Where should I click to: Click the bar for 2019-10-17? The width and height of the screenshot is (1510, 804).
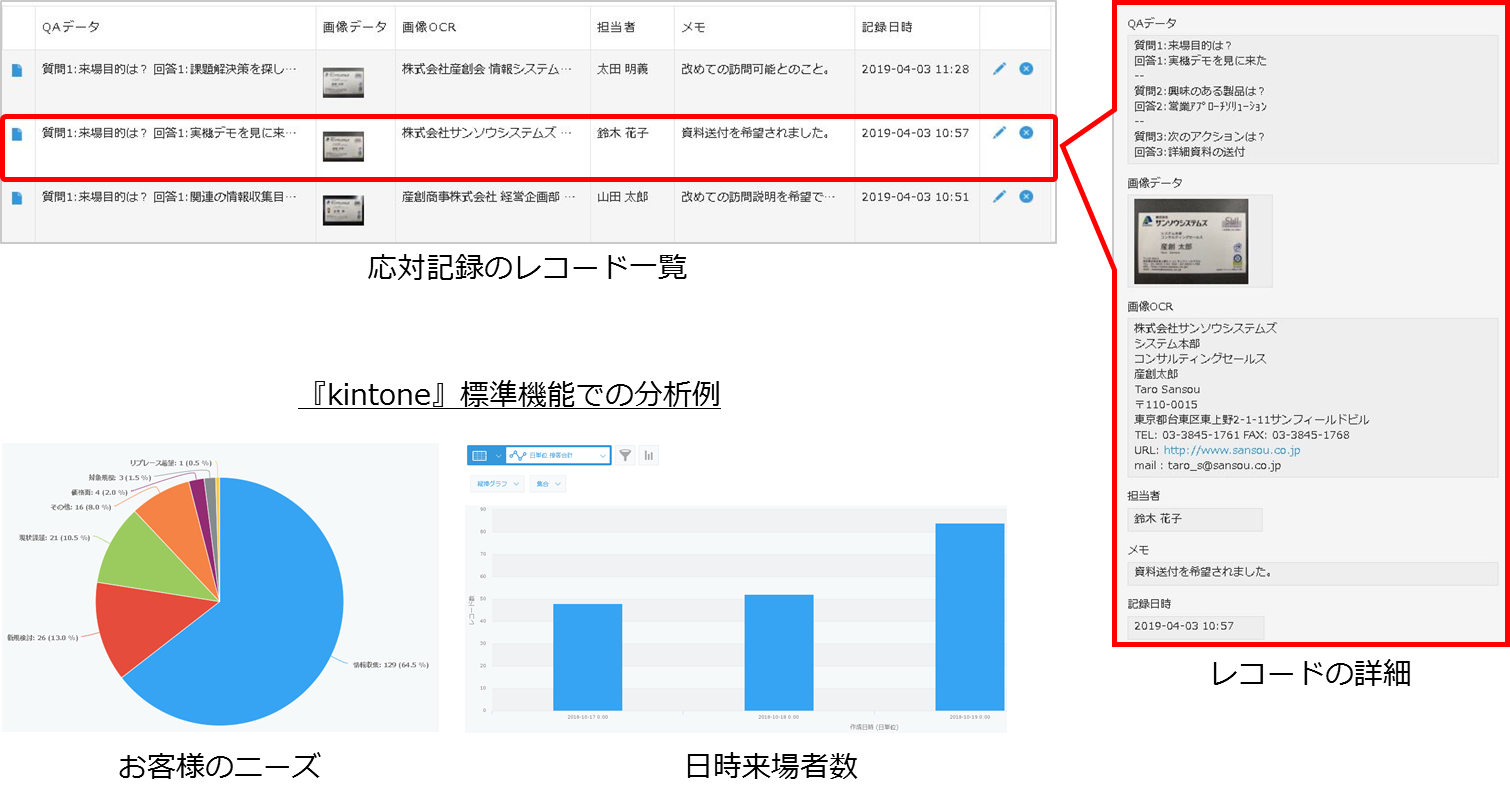pyautogui.click(x=588, y=657)
